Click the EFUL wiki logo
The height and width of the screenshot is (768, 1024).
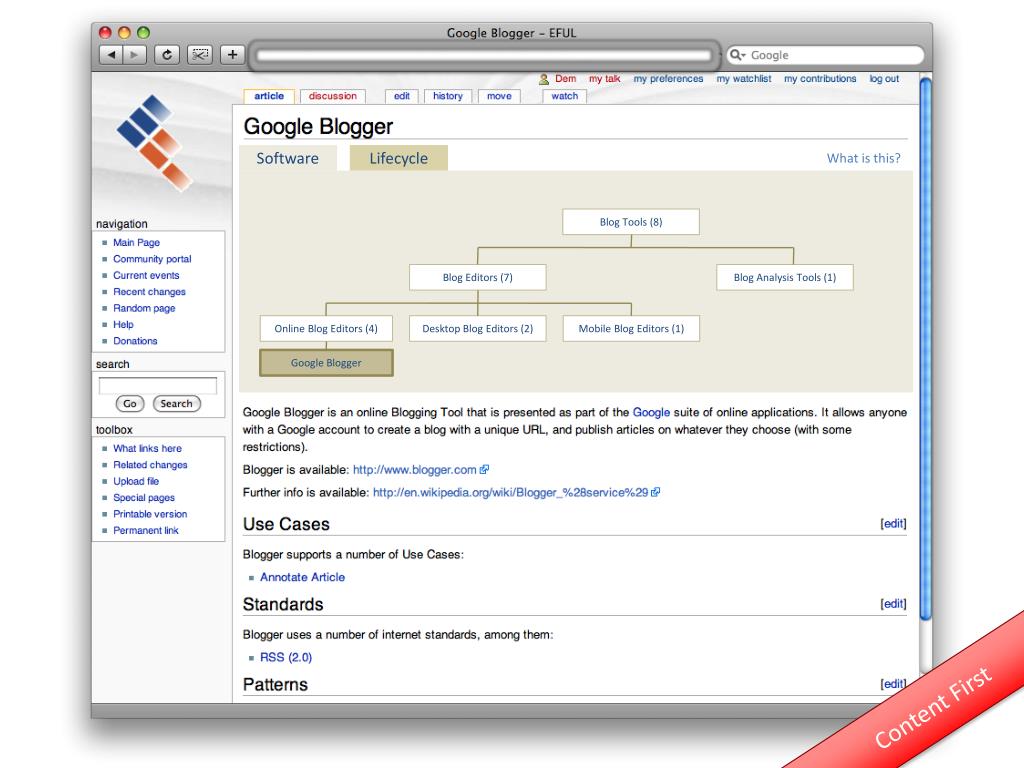coord(155,142)
